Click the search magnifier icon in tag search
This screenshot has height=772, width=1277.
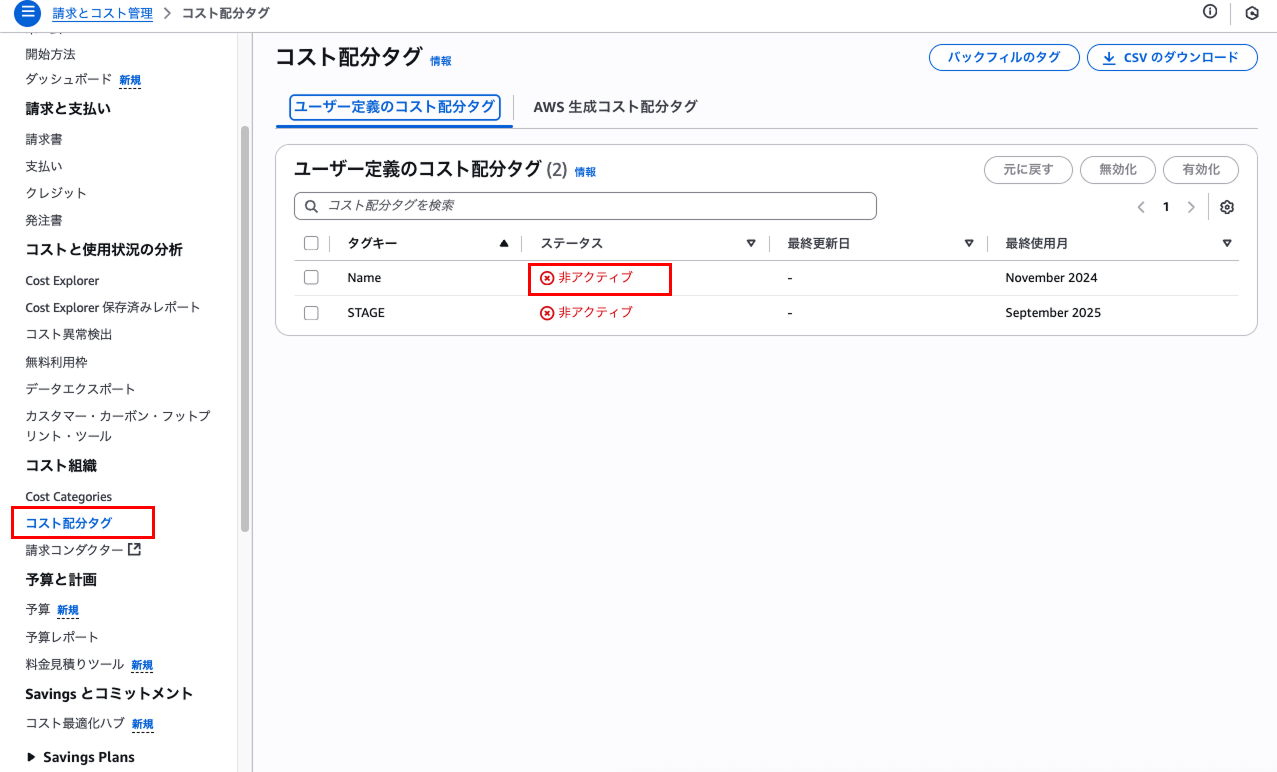311,206
